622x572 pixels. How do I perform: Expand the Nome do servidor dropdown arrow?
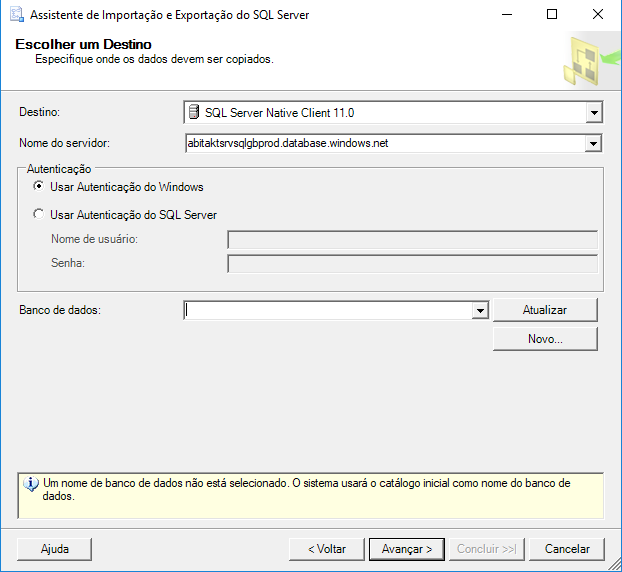click(593, 143)
